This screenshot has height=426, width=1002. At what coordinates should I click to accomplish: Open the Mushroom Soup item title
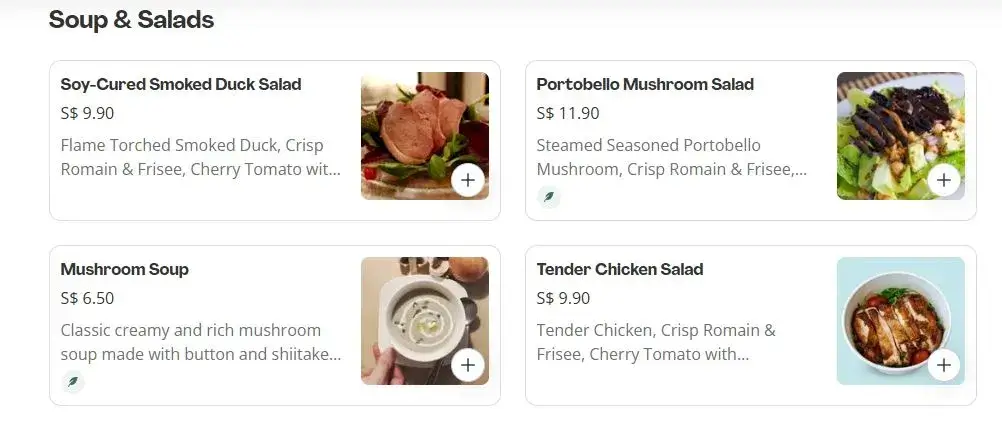pos(125,269)
